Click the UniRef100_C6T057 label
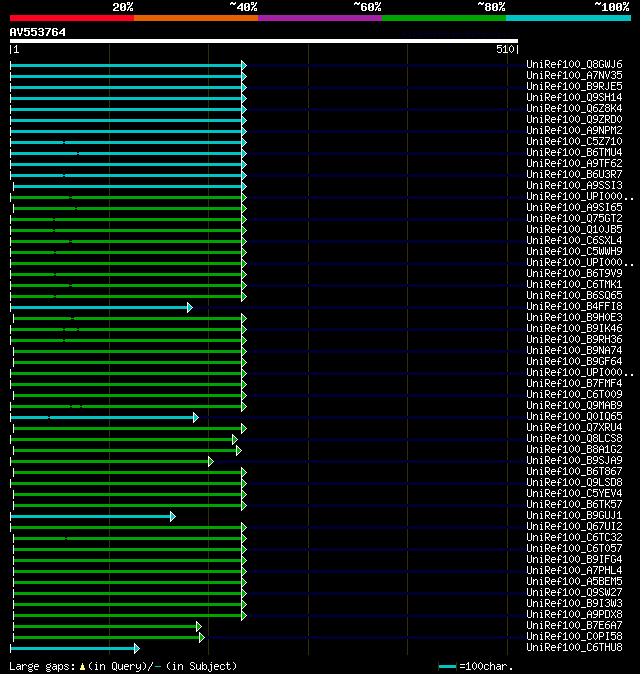 pos(574,549)
